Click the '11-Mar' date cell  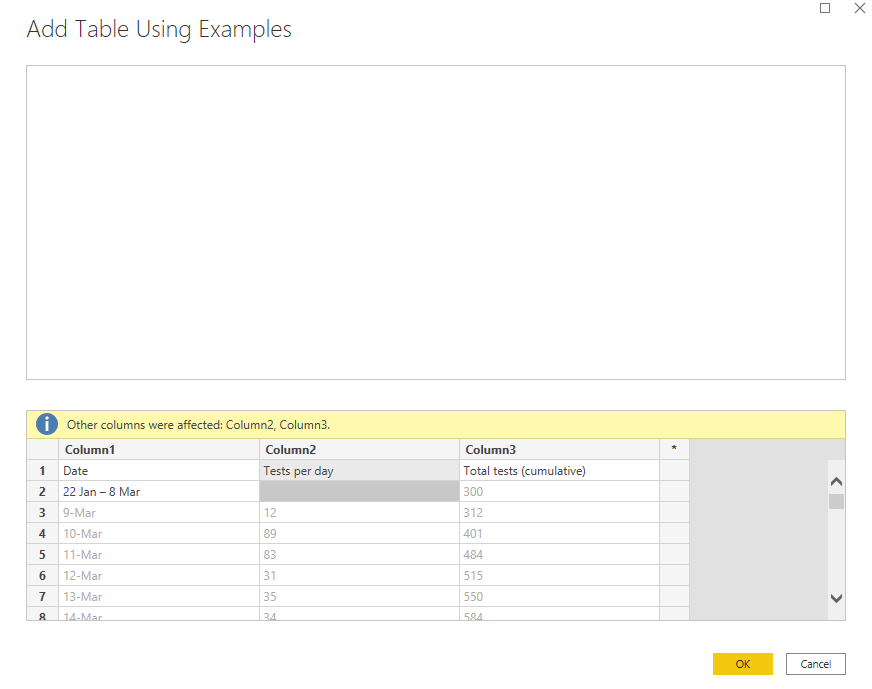coord(158,555)
